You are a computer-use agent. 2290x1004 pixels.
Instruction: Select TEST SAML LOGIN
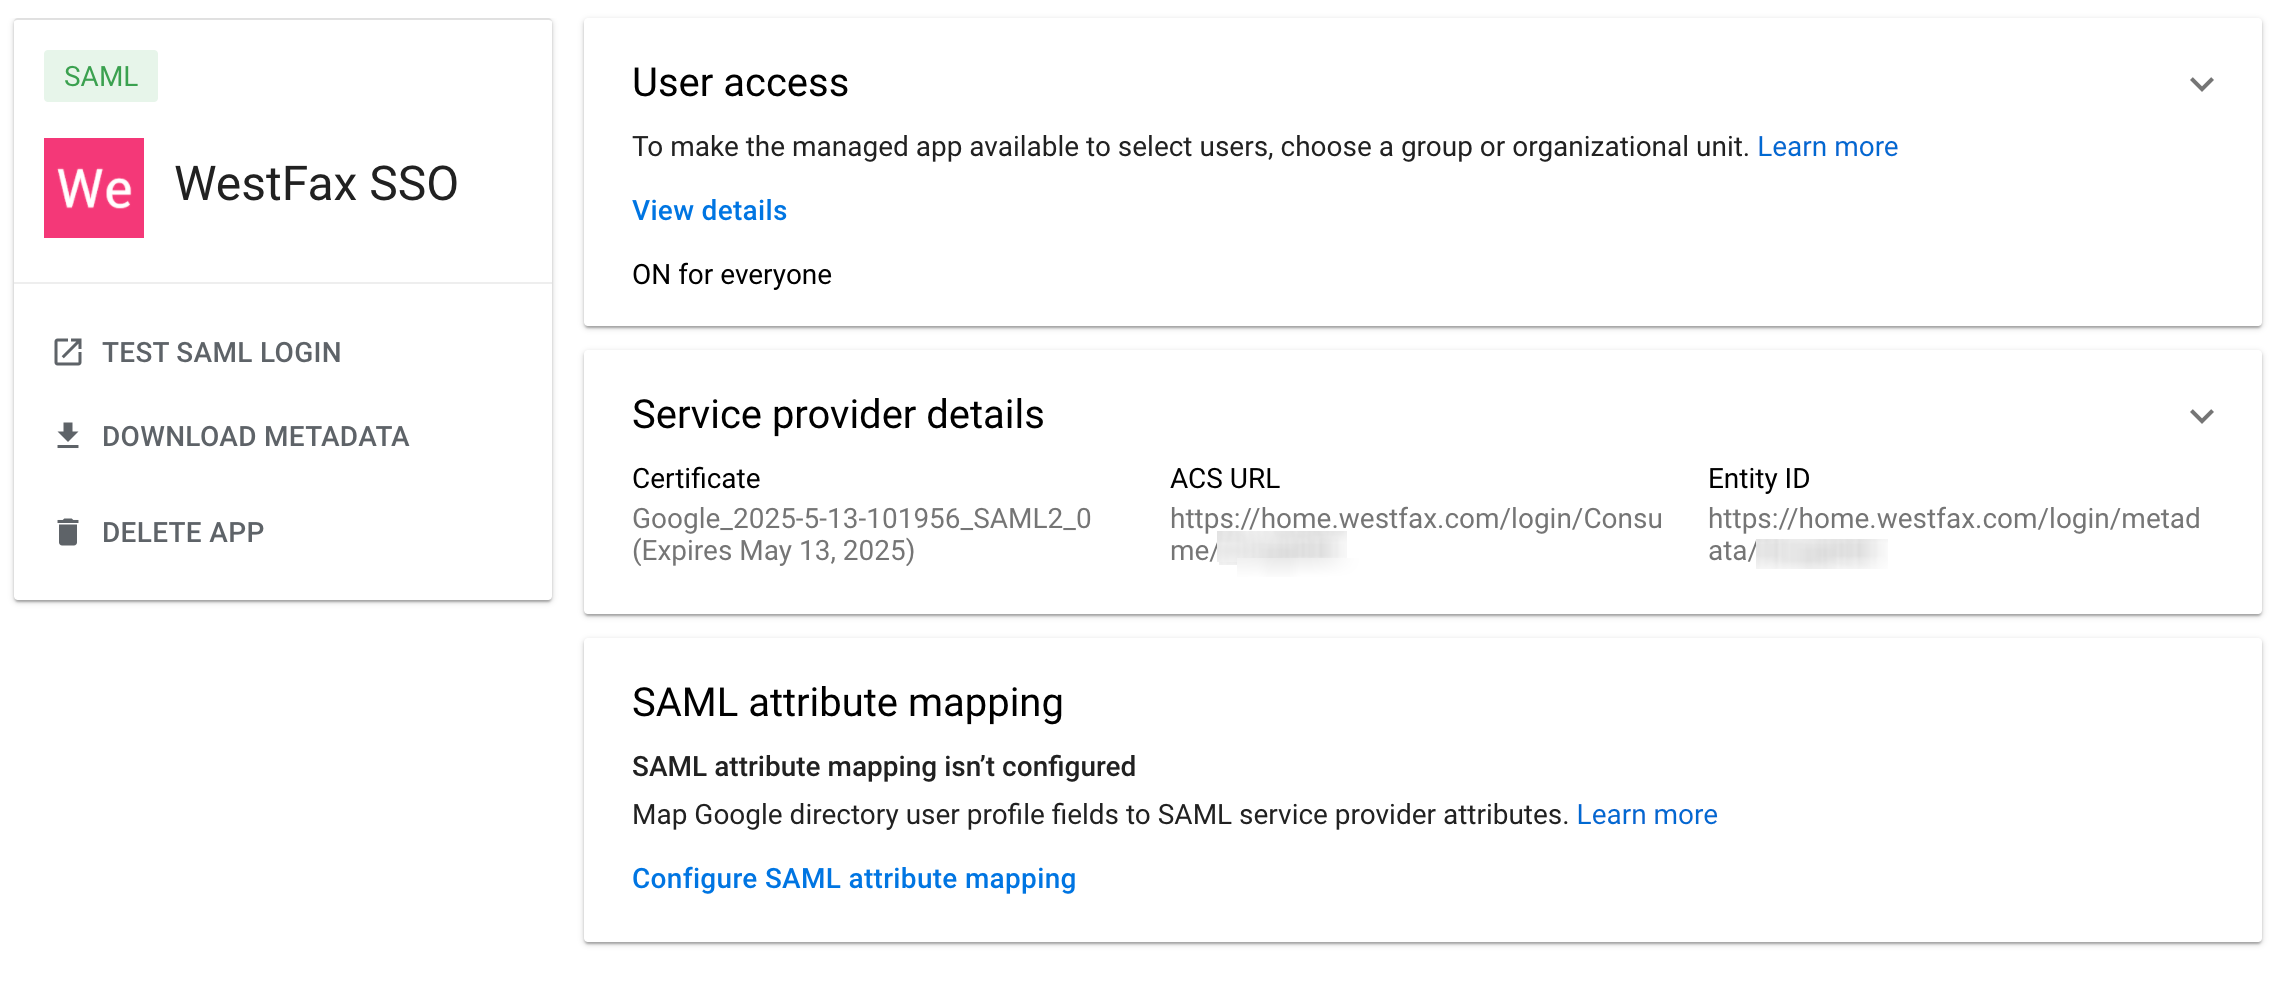[221, 351]
